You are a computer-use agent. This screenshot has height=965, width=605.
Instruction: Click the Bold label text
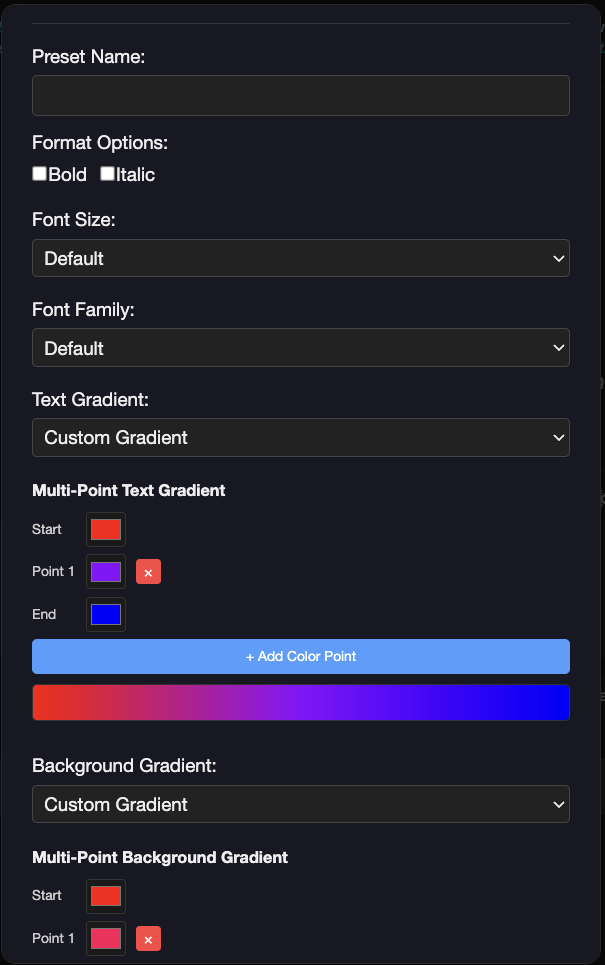(68, 175)
